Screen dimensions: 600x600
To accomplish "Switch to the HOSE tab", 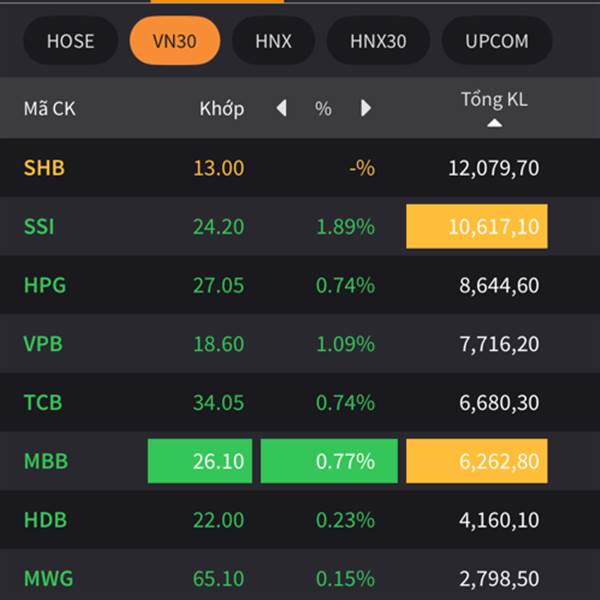I will point(71,41).
